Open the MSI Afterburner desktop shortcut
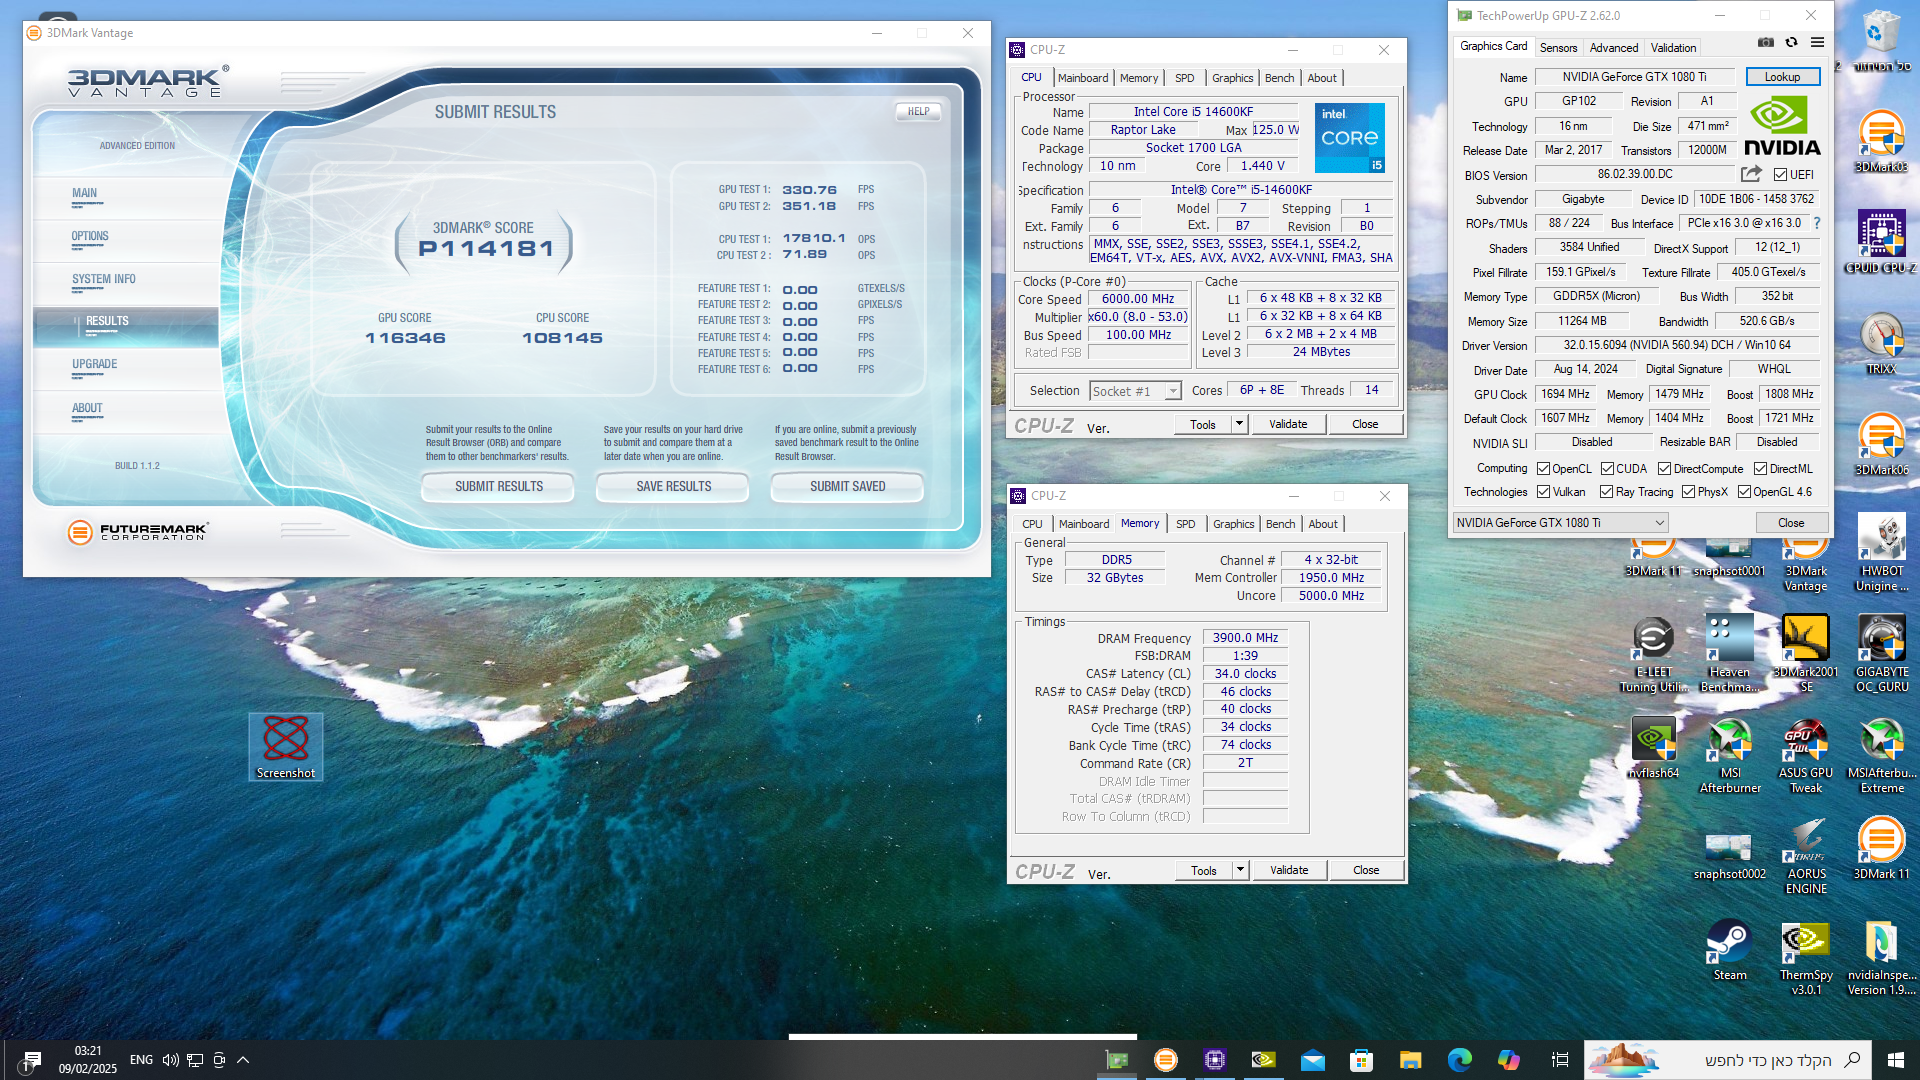1920x1080 pixels. [x=1730, y=755]
